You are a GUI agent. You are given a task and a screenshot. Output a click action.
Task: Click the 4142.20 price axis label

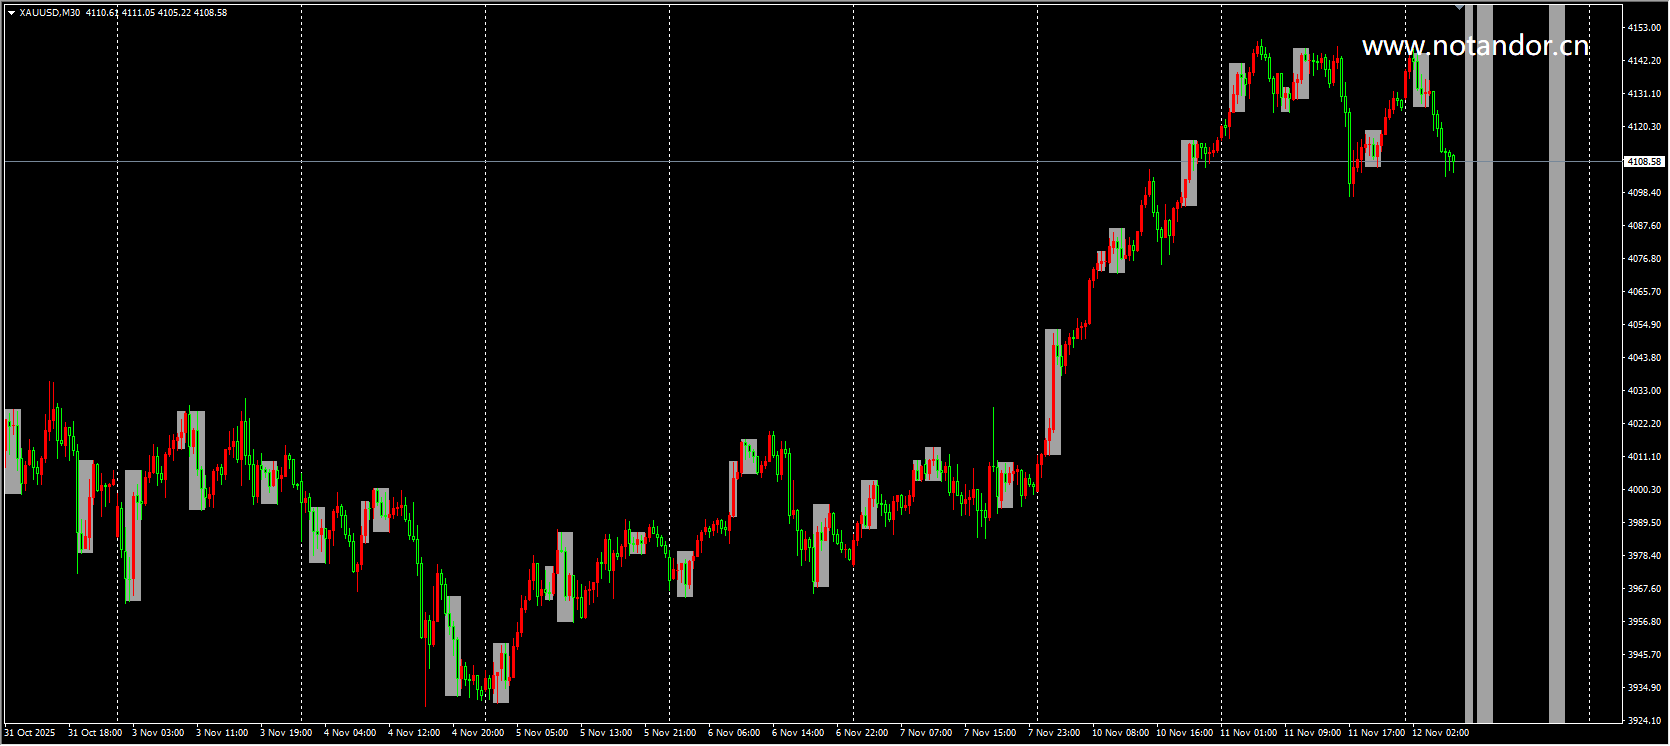tap(1644, 61)
